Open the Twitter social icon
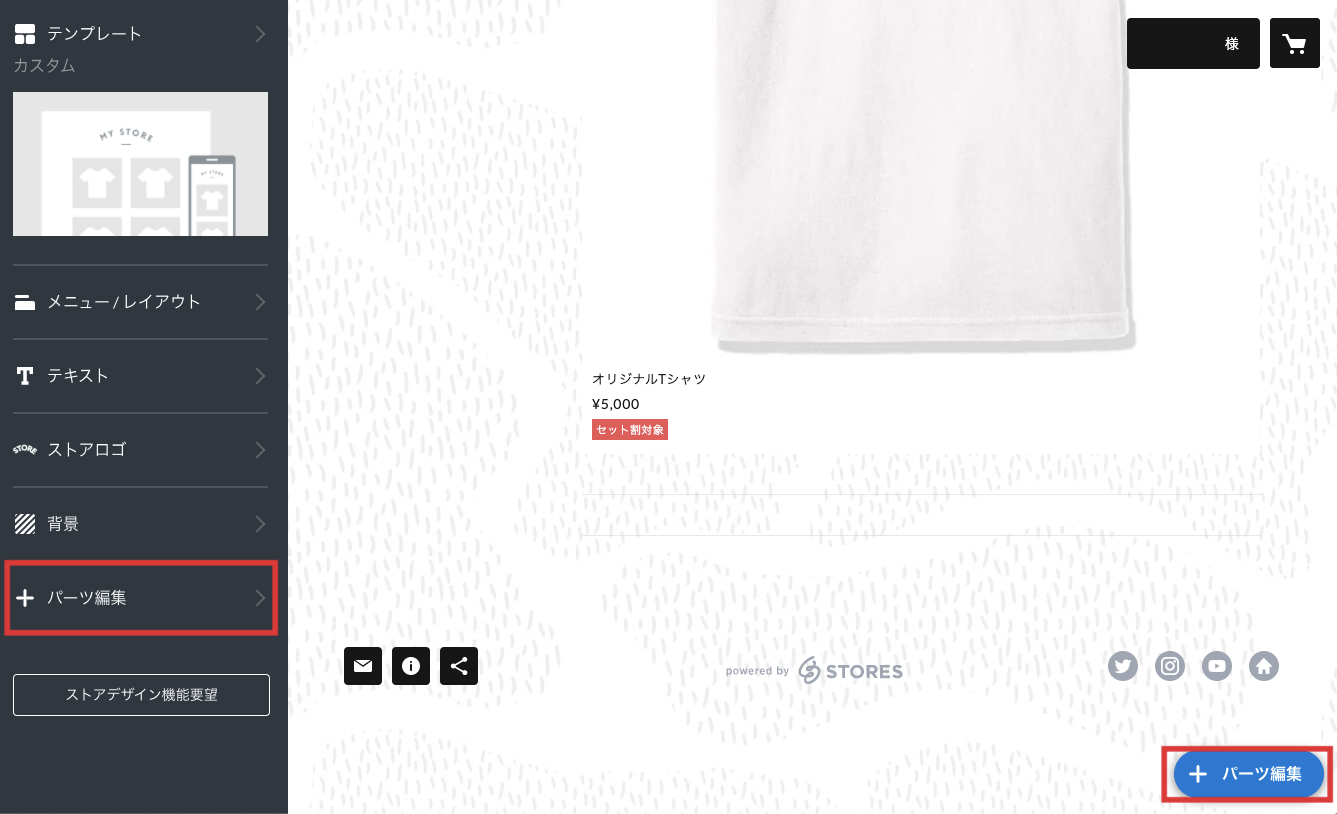Viewport: 1337px width, 814px height. [x=1123, y=666]
